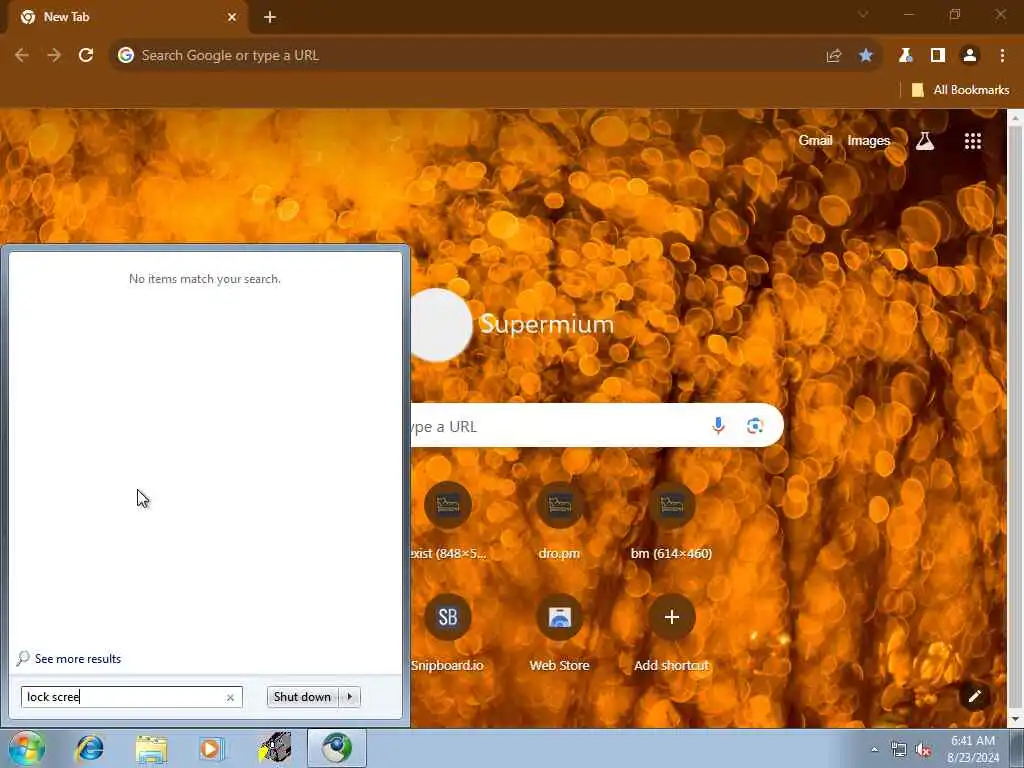Show hidden tray icons arrow

[x=874, y=750]
